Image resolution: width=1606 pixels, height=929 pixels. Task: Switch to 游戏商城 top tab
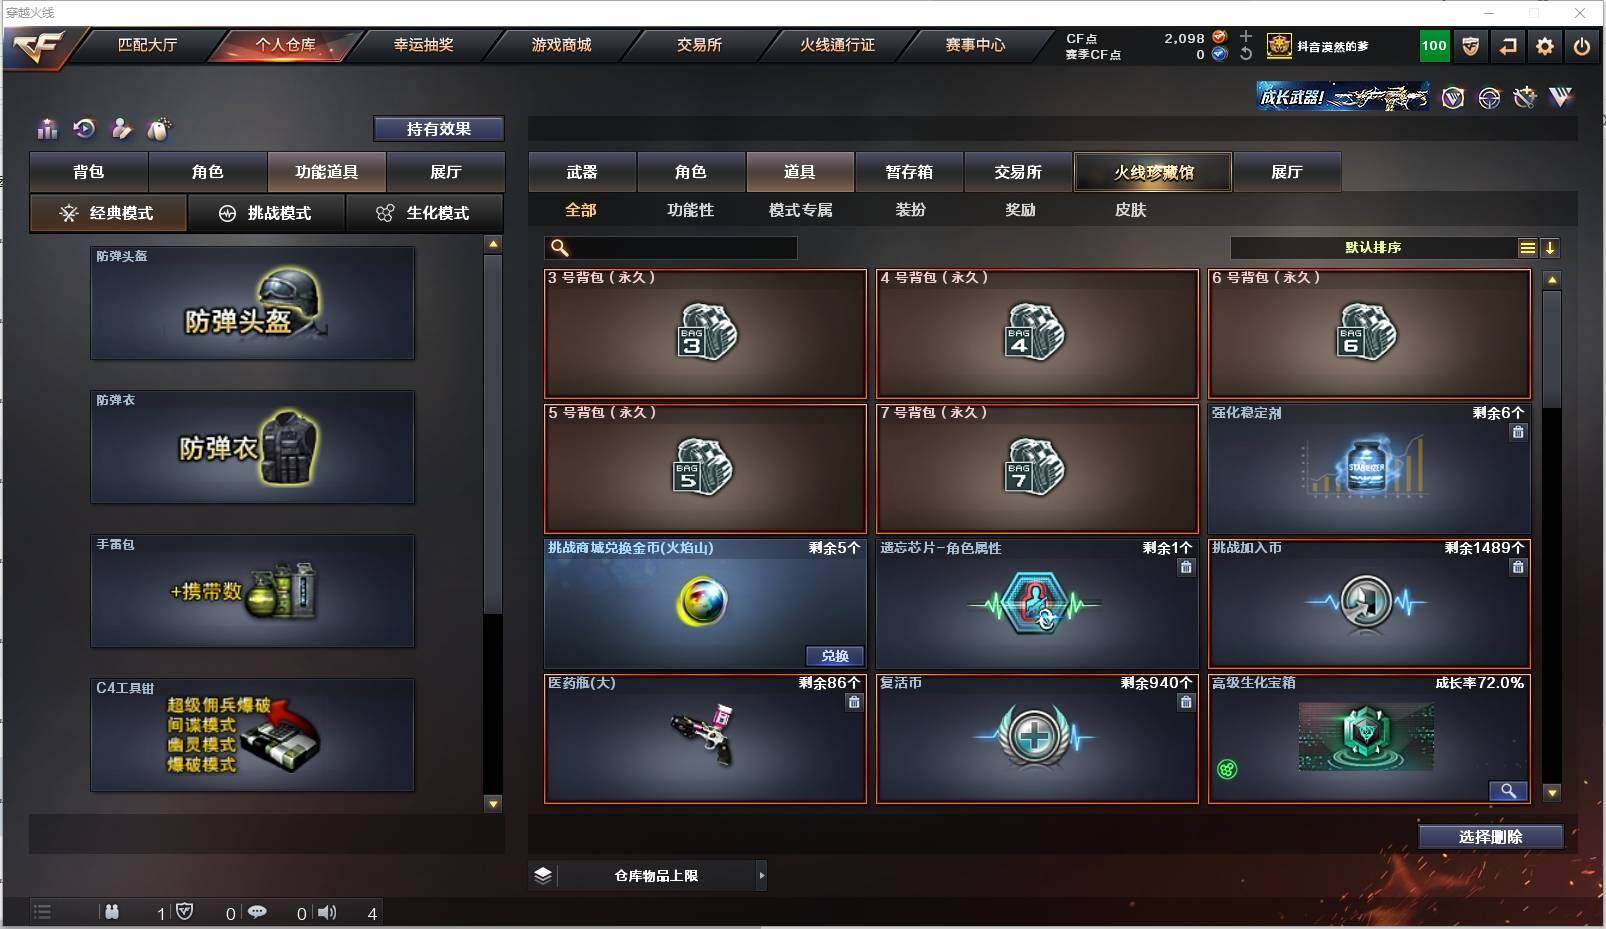561,45
